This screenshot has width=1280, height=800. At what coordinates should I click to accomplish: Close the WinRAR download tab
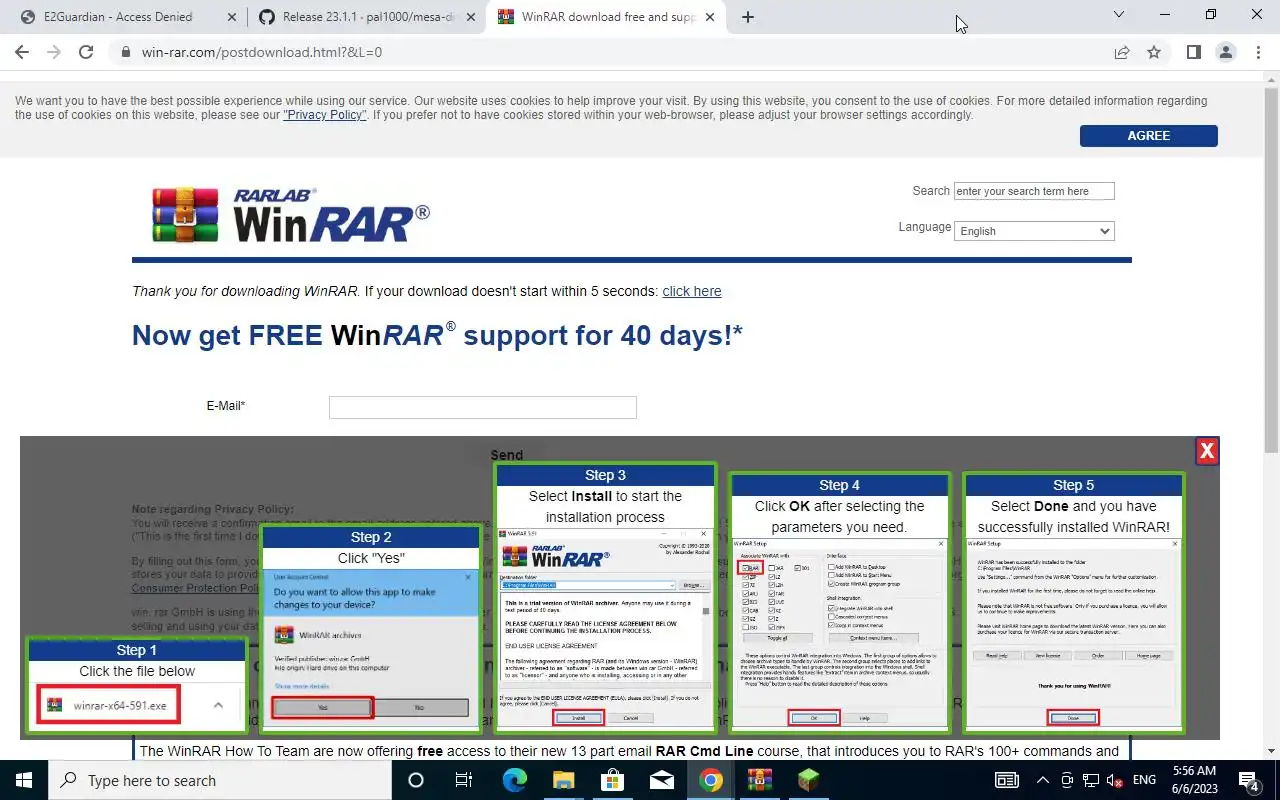click(710, 17)
